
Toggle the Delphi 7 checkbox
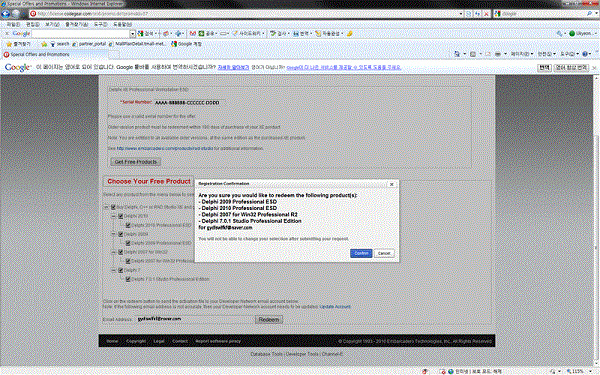pyautogui.click(x=121, y=270)
